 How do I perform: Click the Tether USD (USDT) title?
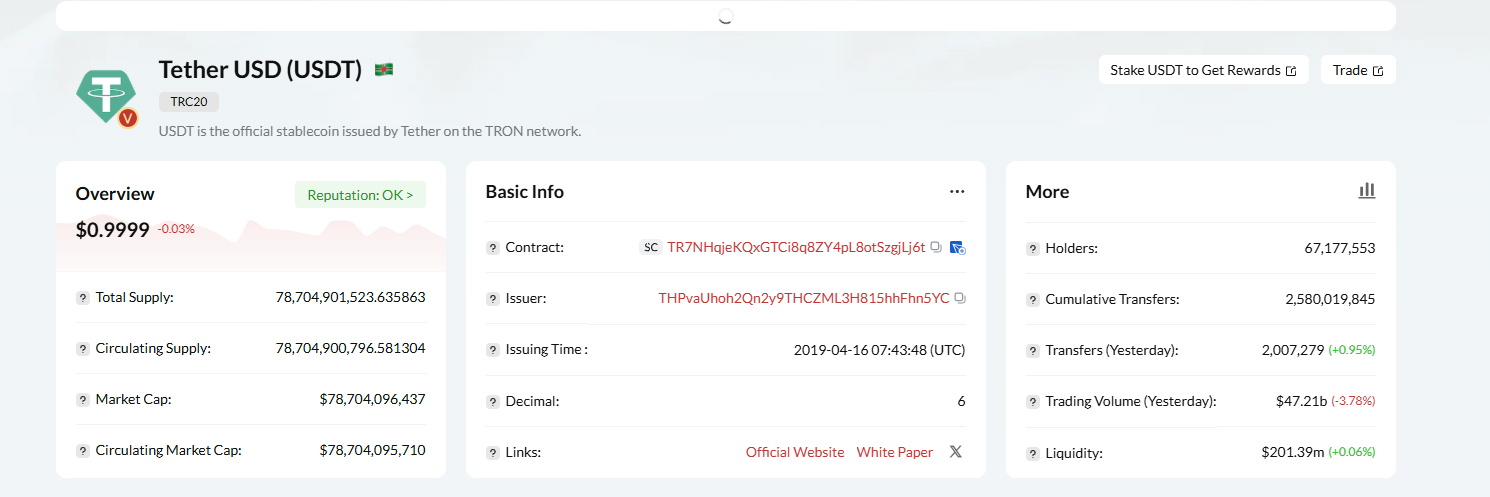pyautogui.click(x=260, y=69)
